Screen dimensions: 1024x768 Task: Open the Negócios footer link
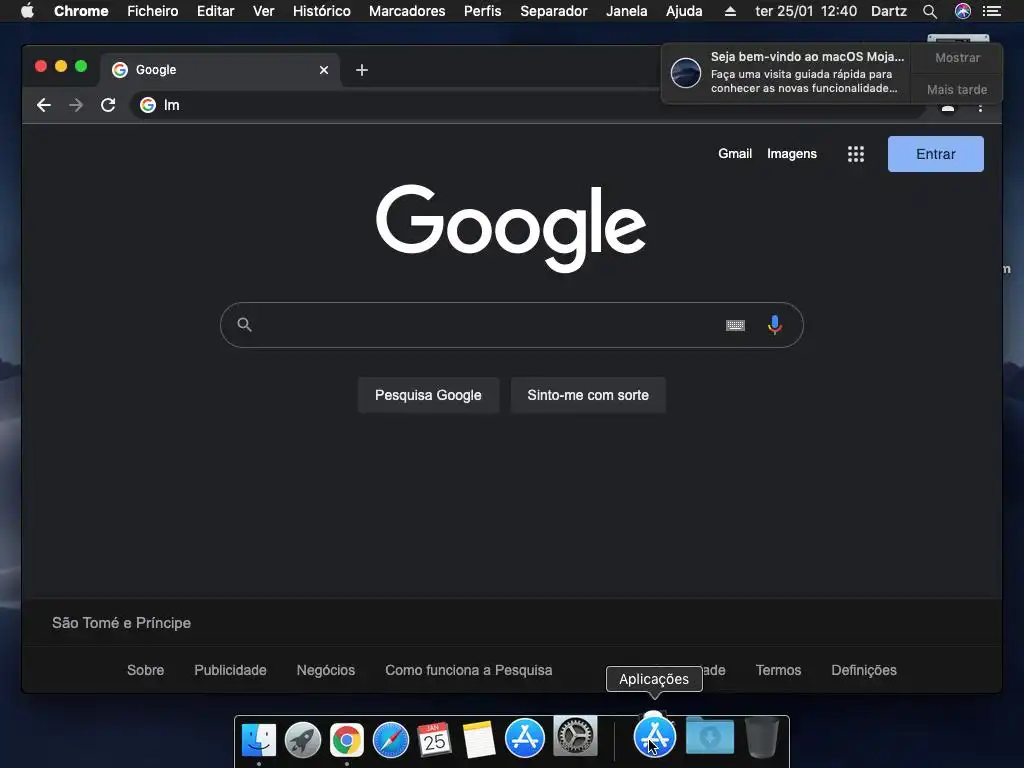(x=325, y=670)
